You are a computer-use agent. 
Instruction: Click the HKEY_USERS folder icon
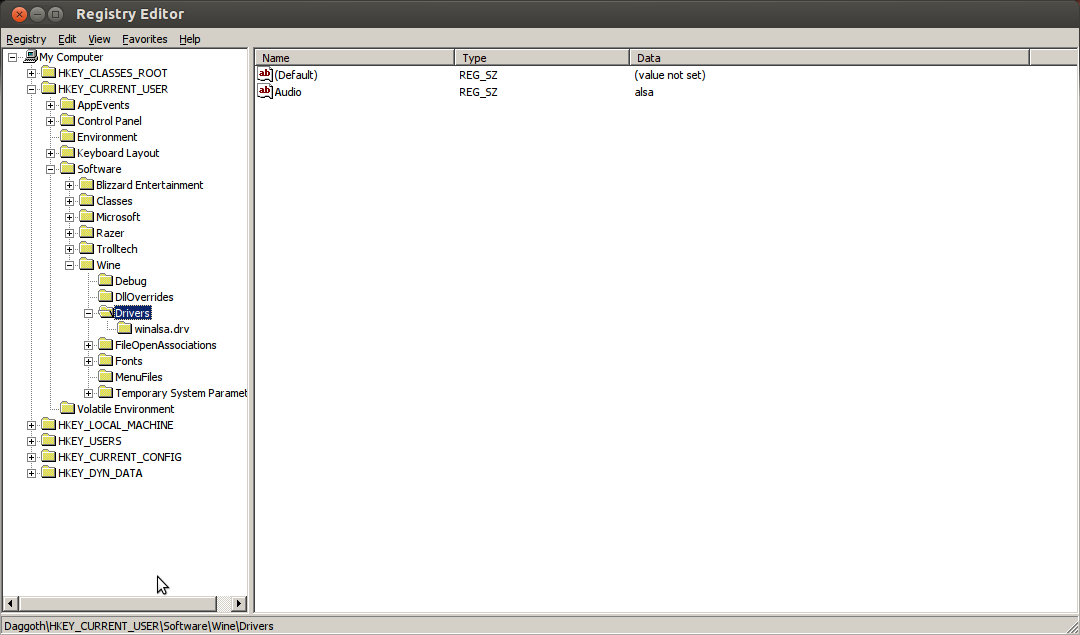(48, 441)
